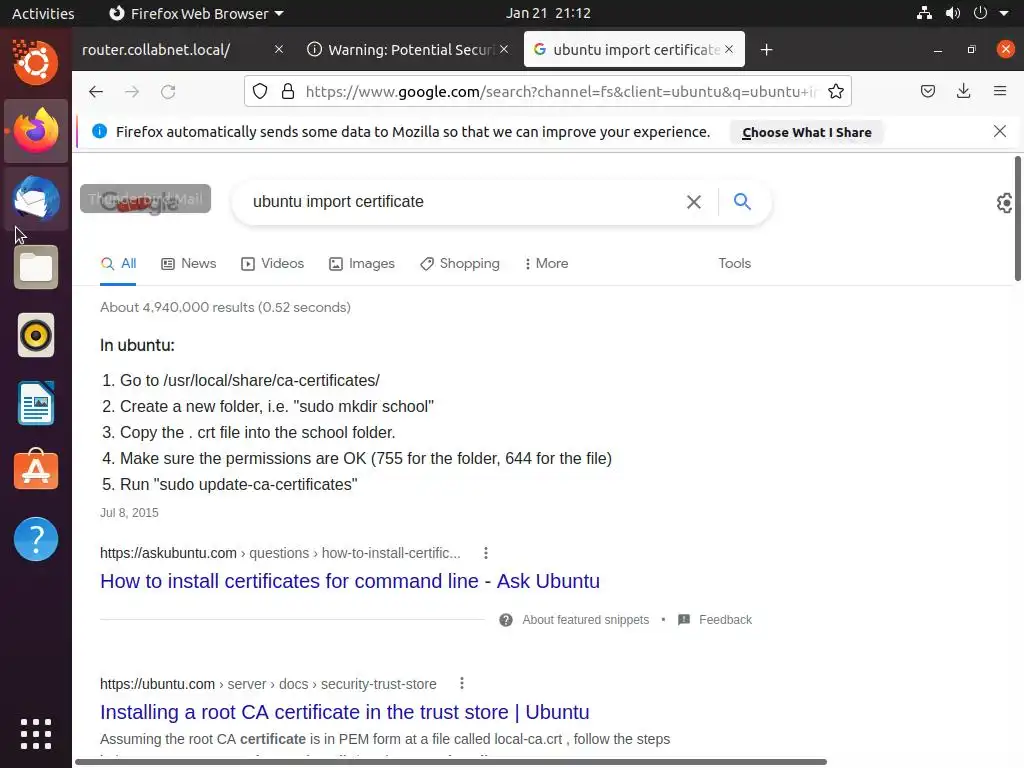This screenshot has width=1024, height=768.
Task: Open the Activities overview
Action: (x=43, y=13)
